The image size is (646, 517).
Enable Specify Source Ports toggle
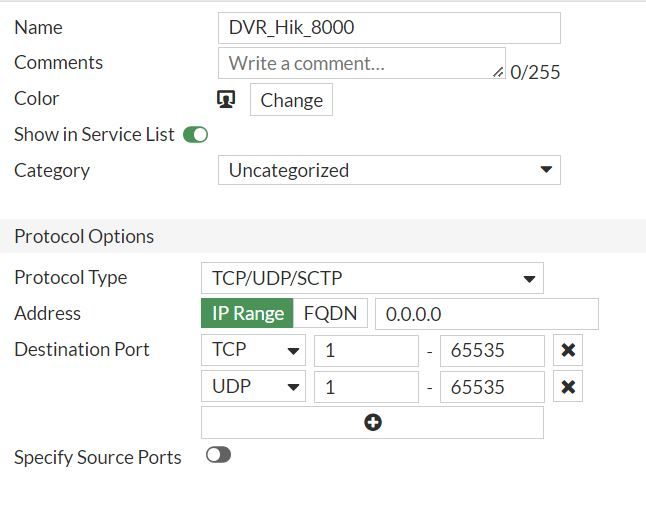click(218, 455)
